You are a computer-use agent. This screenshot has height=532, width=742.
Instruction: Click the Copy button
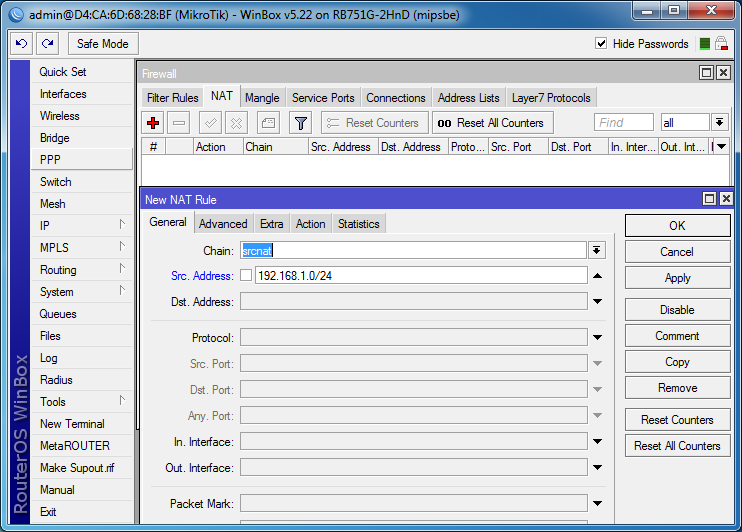677,362
